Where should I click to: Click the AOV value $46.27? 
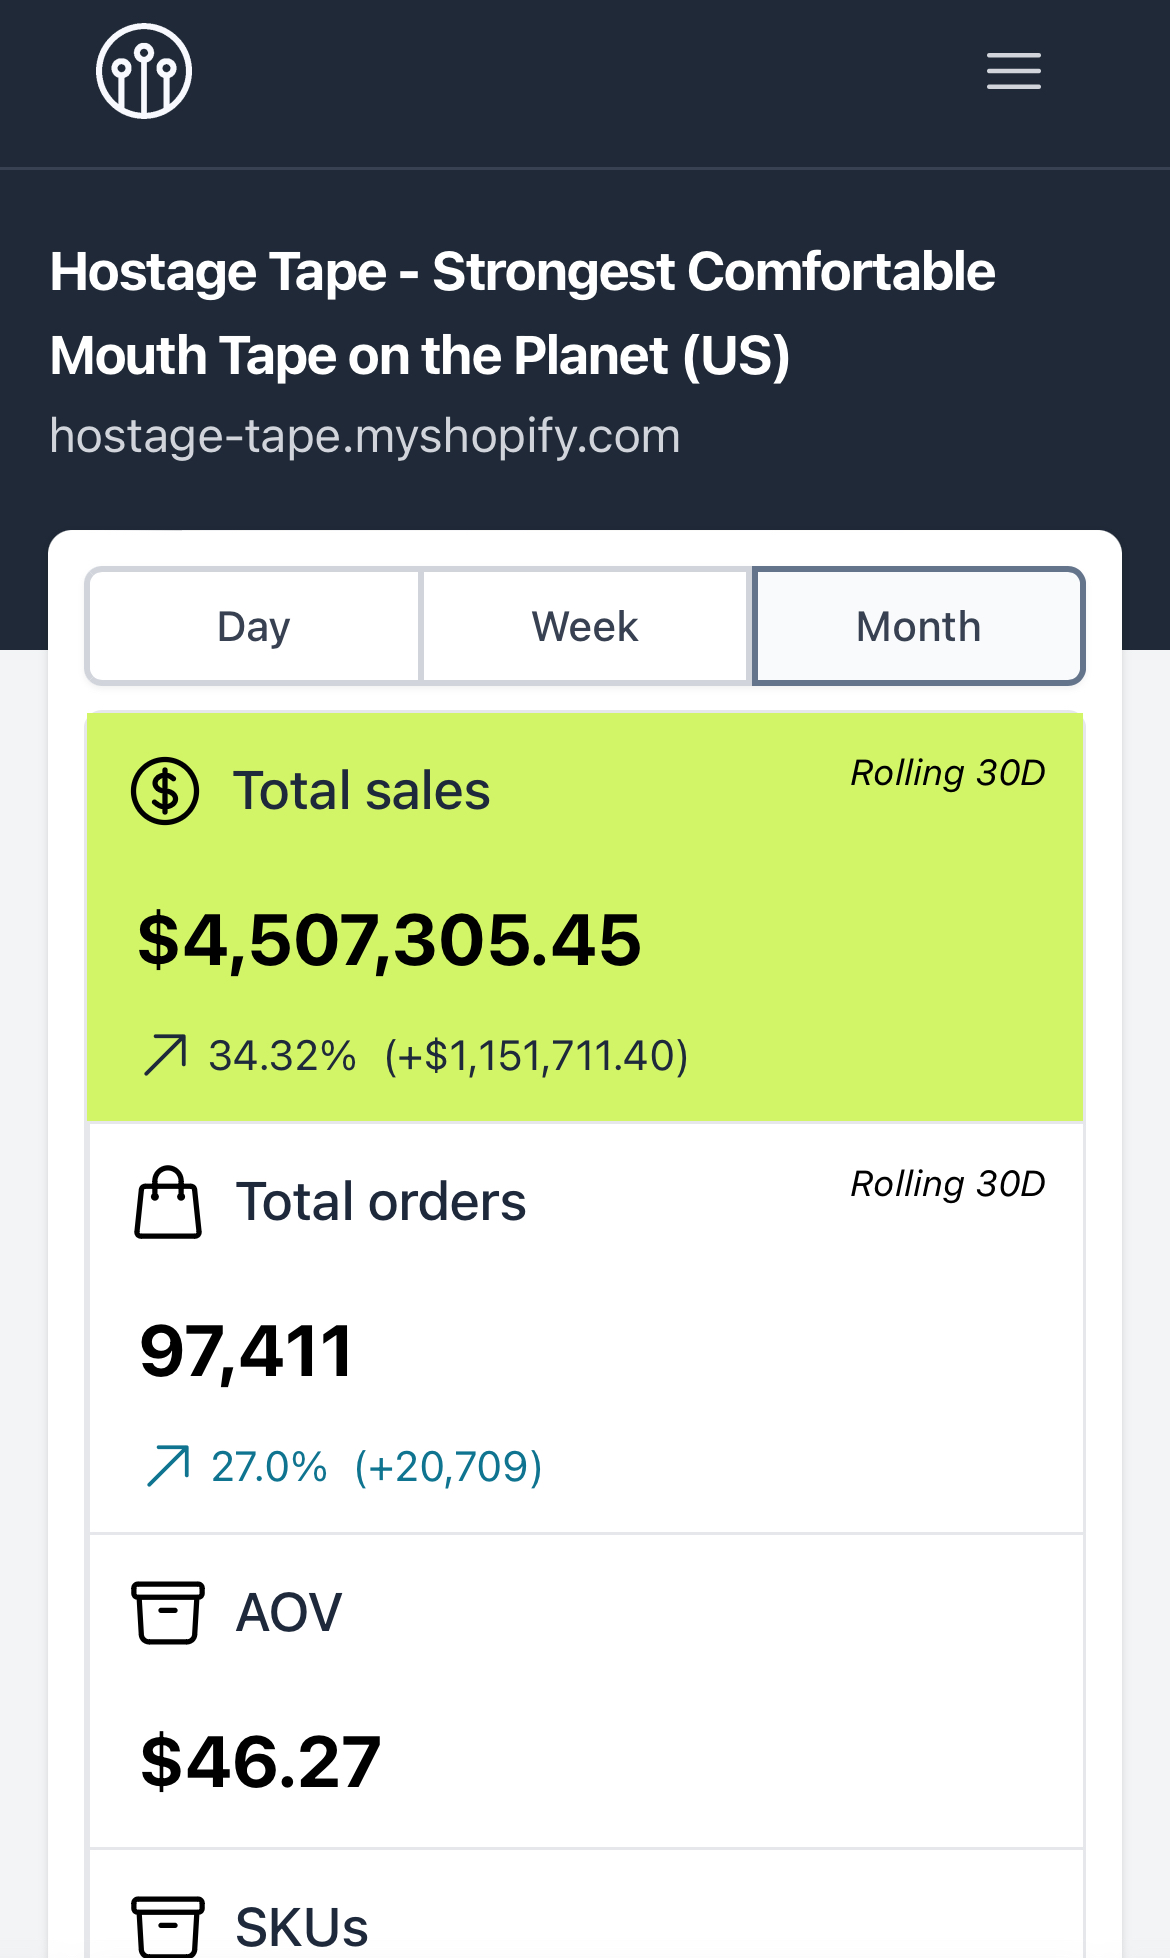click(x=260, y=1762)
